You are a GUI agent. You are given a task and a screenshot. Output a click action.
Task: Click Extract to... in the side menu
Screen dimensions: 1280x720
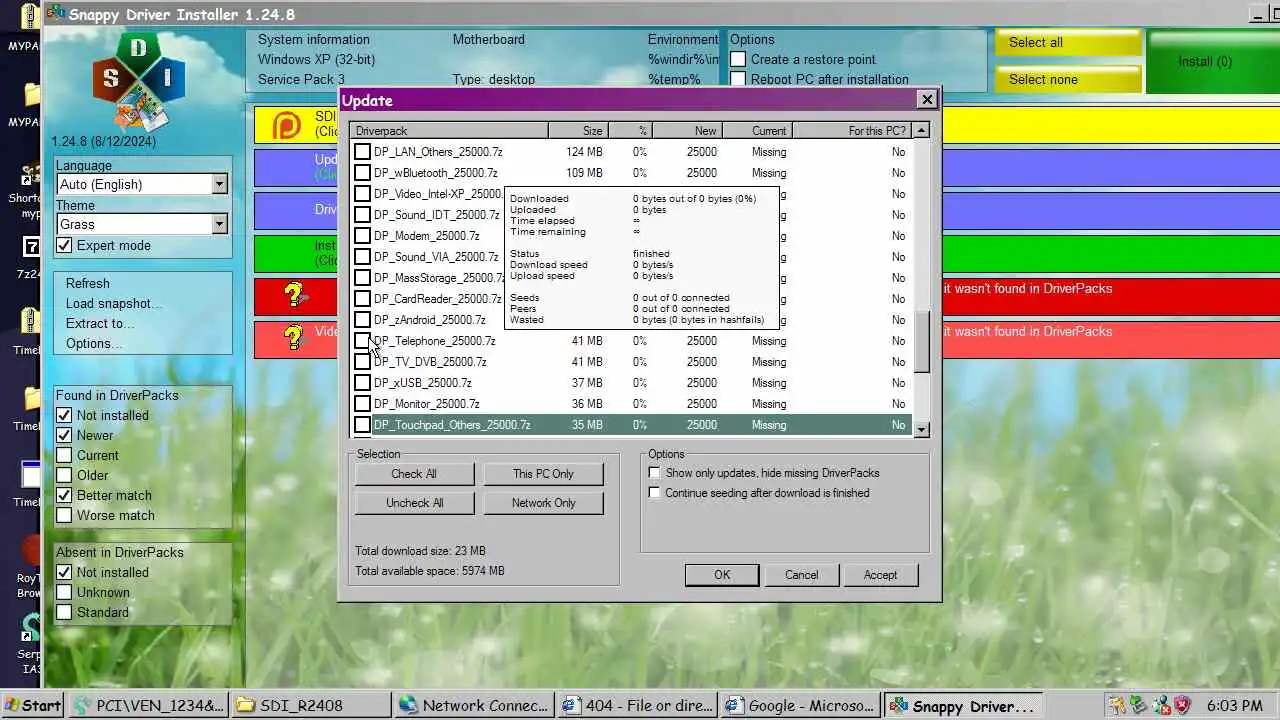tap(100, 323)
